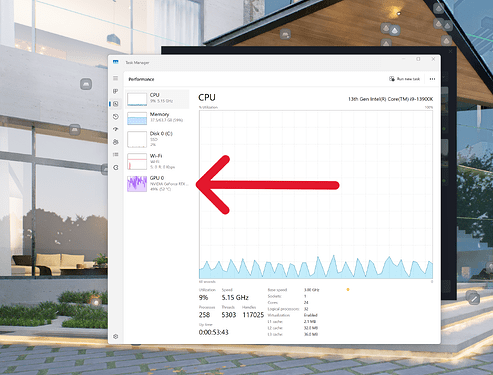
Task: Click the GPU 0 purple thumbnail graph
Action: [137, 184]
